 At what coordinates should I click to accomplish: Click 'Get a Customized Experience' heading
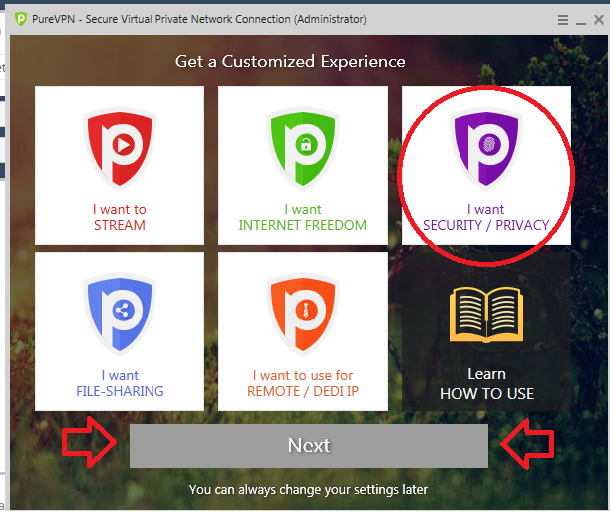coord(290,61)
